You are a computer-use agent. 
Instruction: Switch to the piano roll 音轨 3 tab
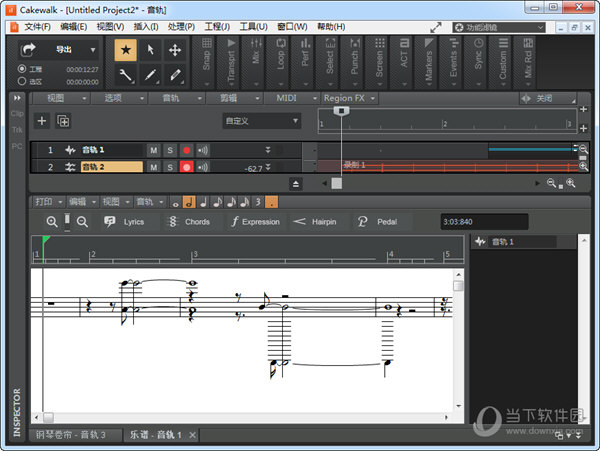coord(75,435)
